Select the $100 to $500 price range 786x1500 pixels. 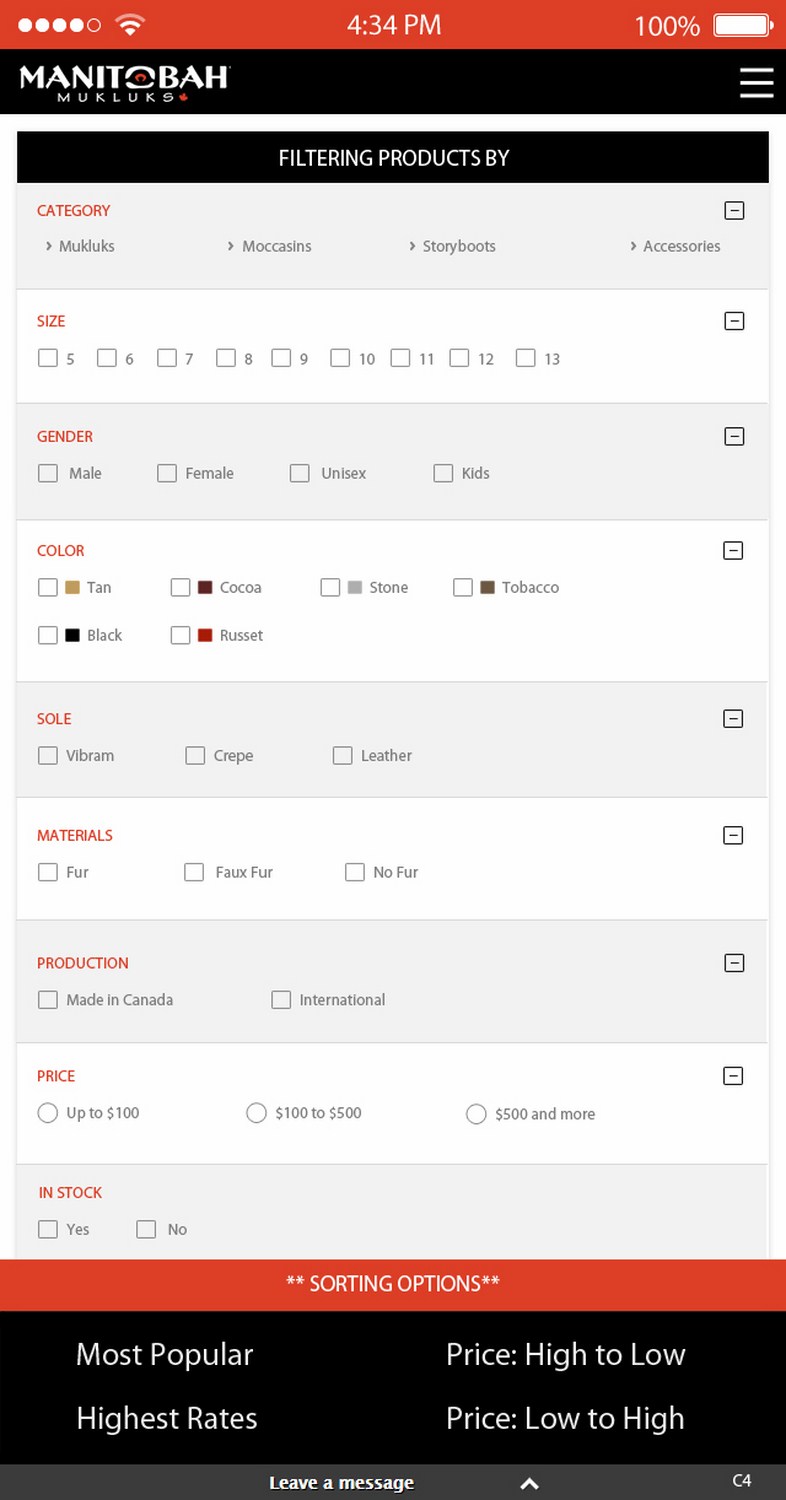click(x=256, y=1113)
